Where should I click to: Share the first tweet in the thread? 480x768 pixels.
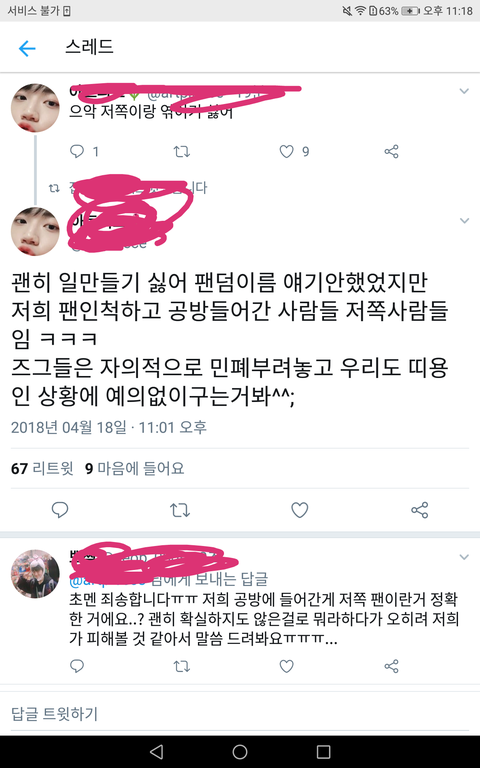pos(391,151)
